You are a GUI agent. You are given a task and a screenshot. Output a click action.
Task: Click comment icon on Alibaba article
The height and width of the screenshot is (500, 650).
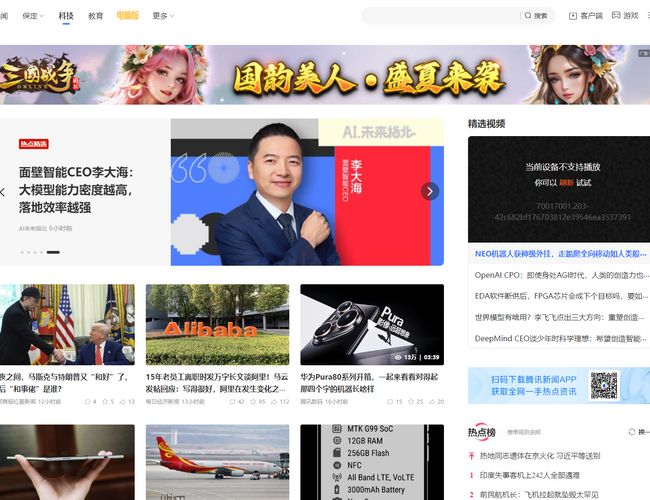(233, 402)
